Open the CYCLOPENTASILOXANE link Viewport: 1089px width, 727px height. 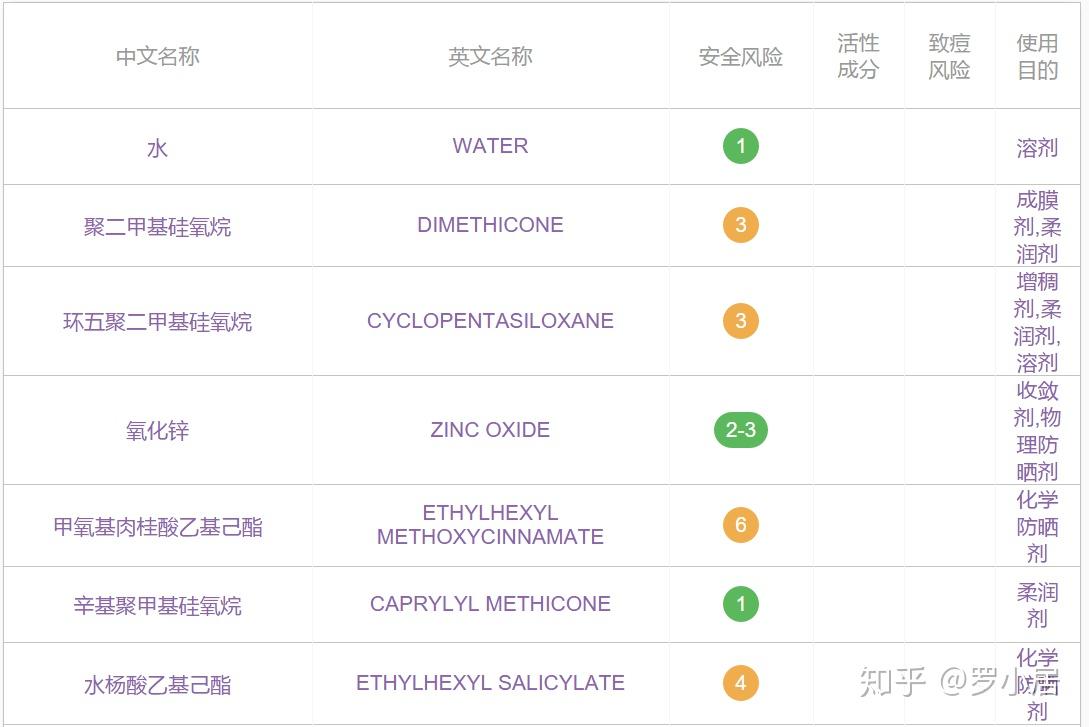click(x=490, y=321)
